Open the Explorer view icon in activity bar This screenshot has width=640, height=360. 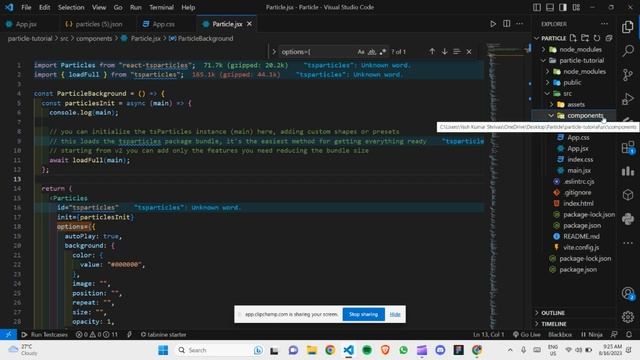628,27
